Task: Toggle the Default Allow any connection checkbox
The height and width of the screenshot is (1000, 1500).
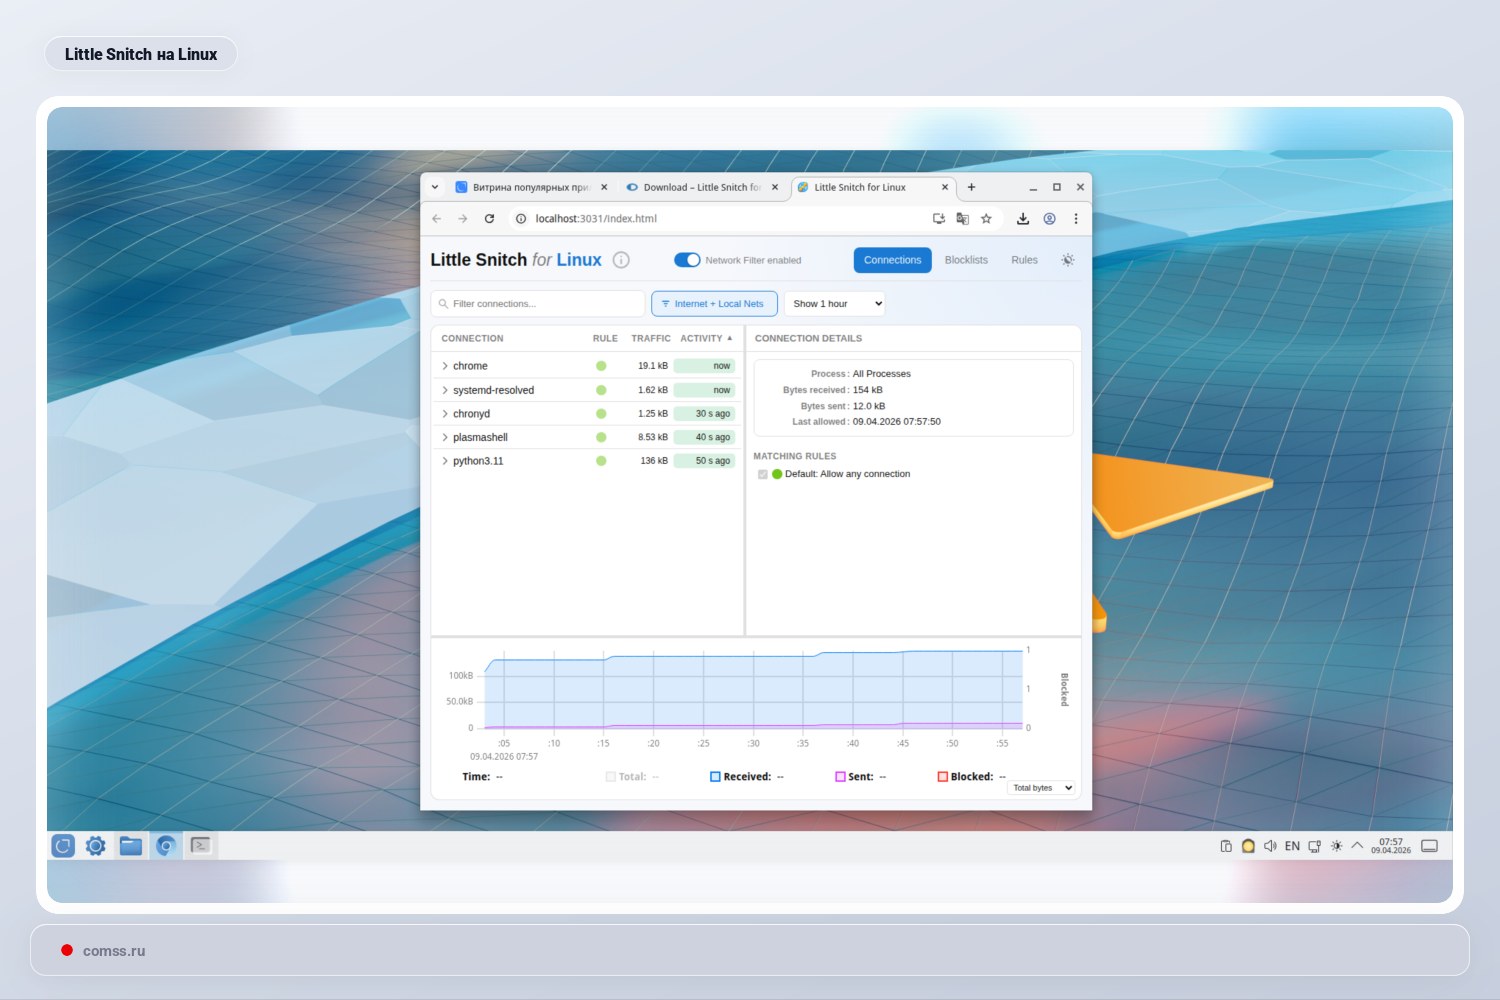Action: coord(763,475)
